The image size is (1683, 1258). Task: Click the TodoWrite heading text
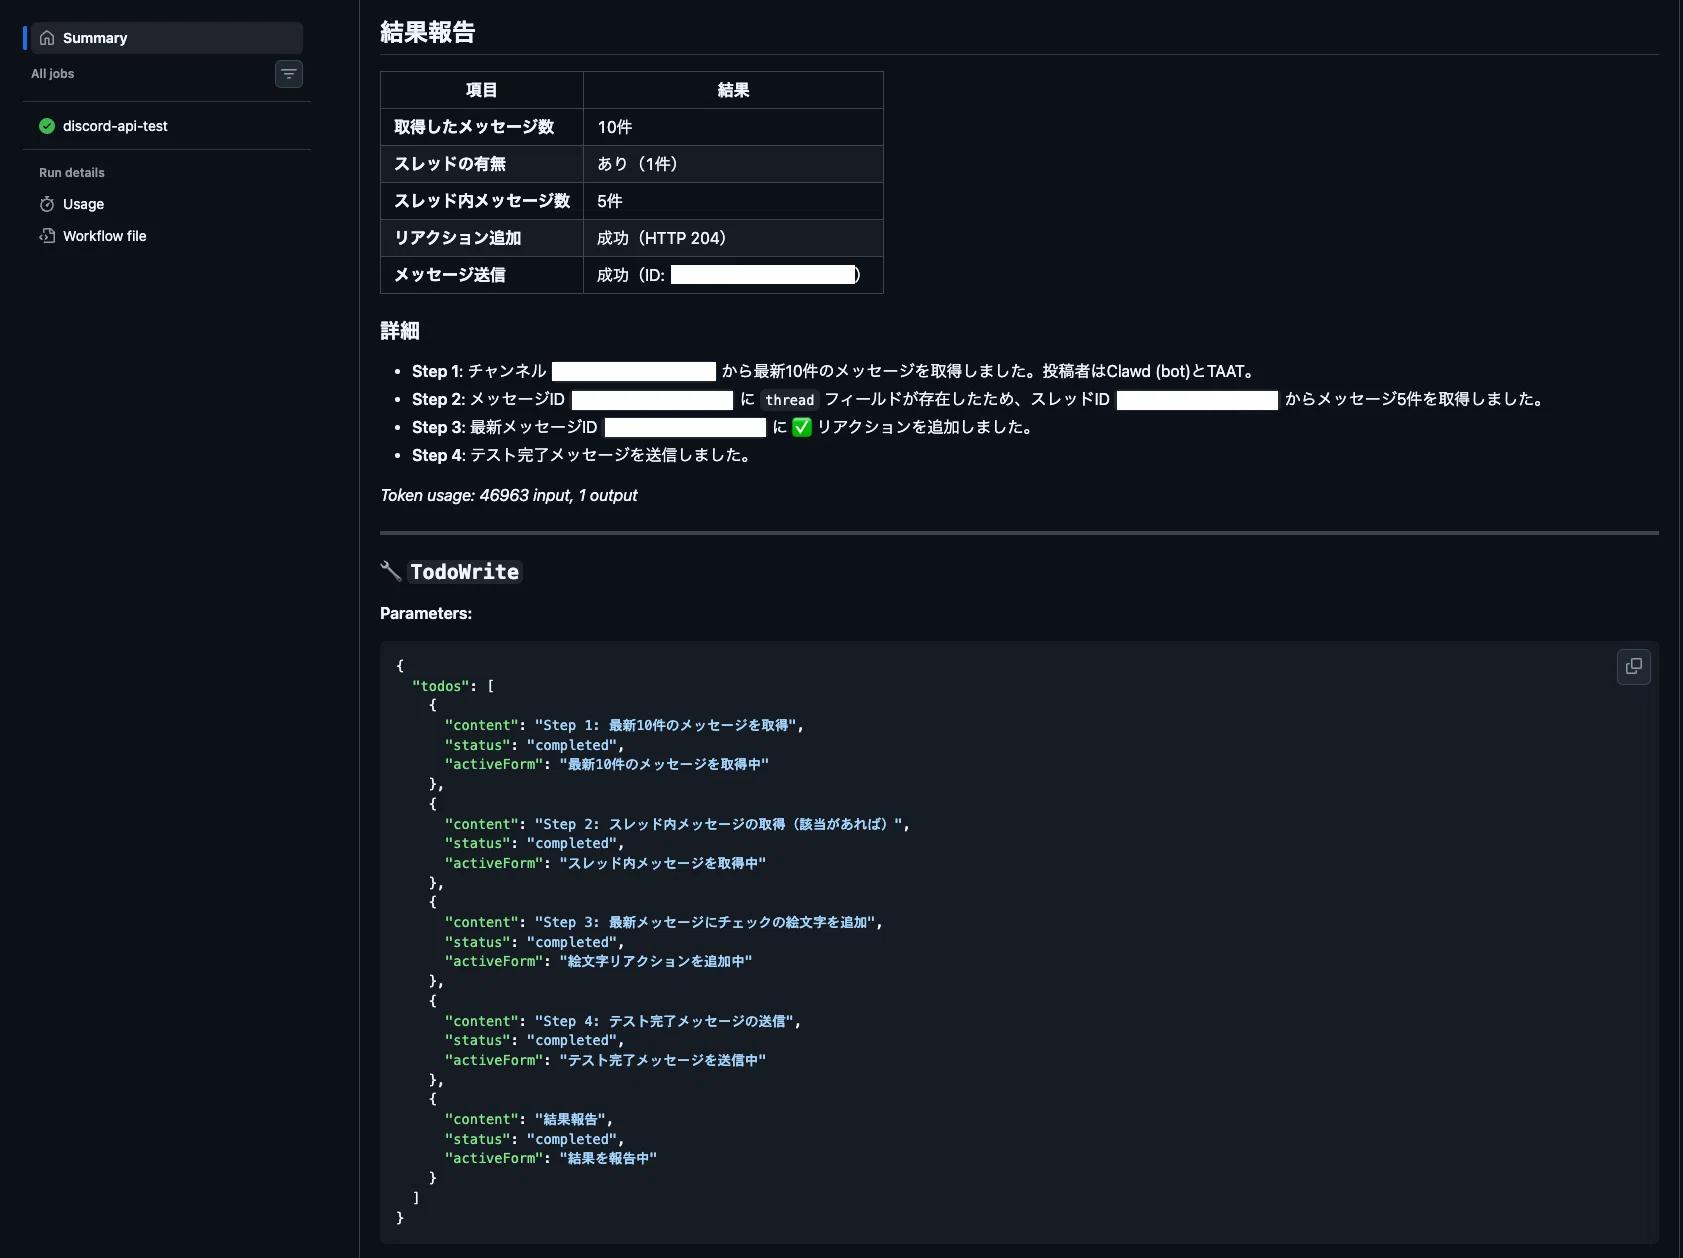[x=465, y=572]
